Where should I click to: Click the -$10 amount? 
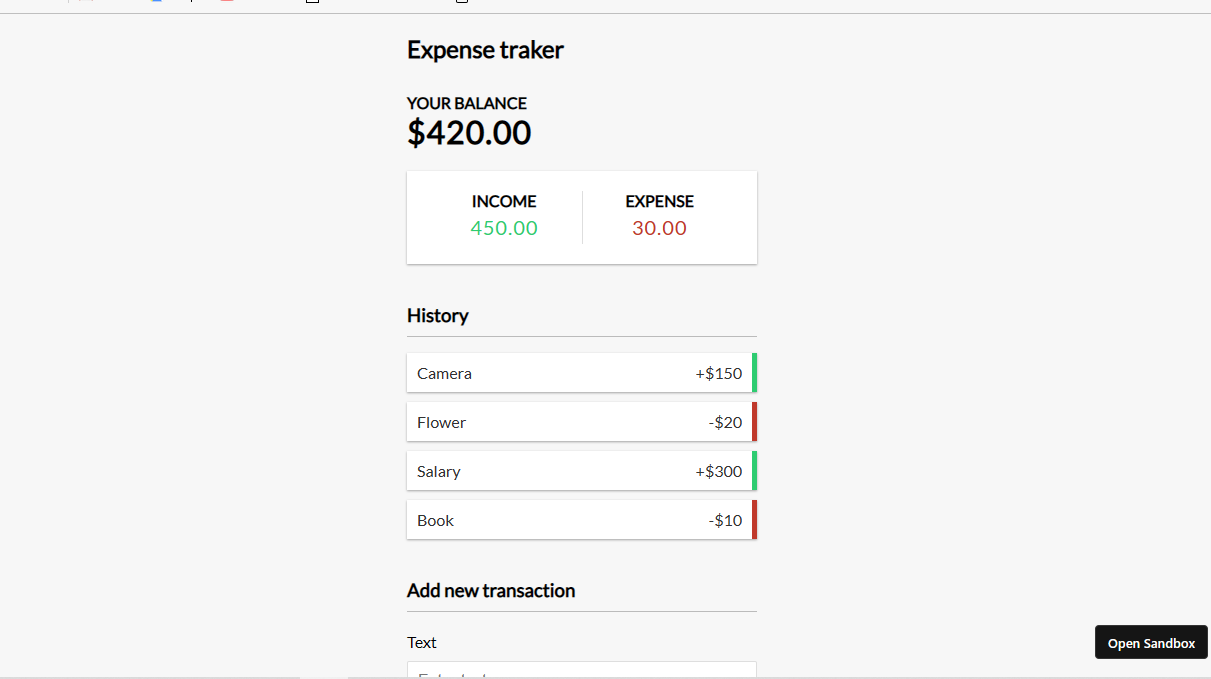(725, 520)
